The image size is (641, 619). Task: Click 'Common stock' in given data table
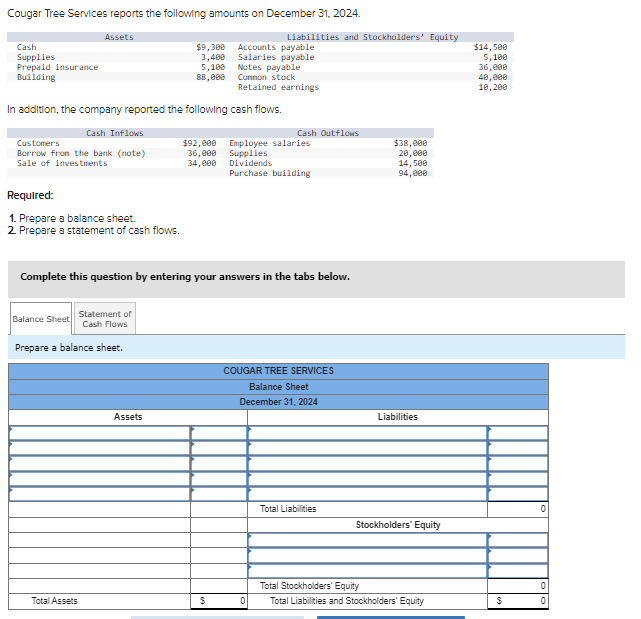coord(266,77)
